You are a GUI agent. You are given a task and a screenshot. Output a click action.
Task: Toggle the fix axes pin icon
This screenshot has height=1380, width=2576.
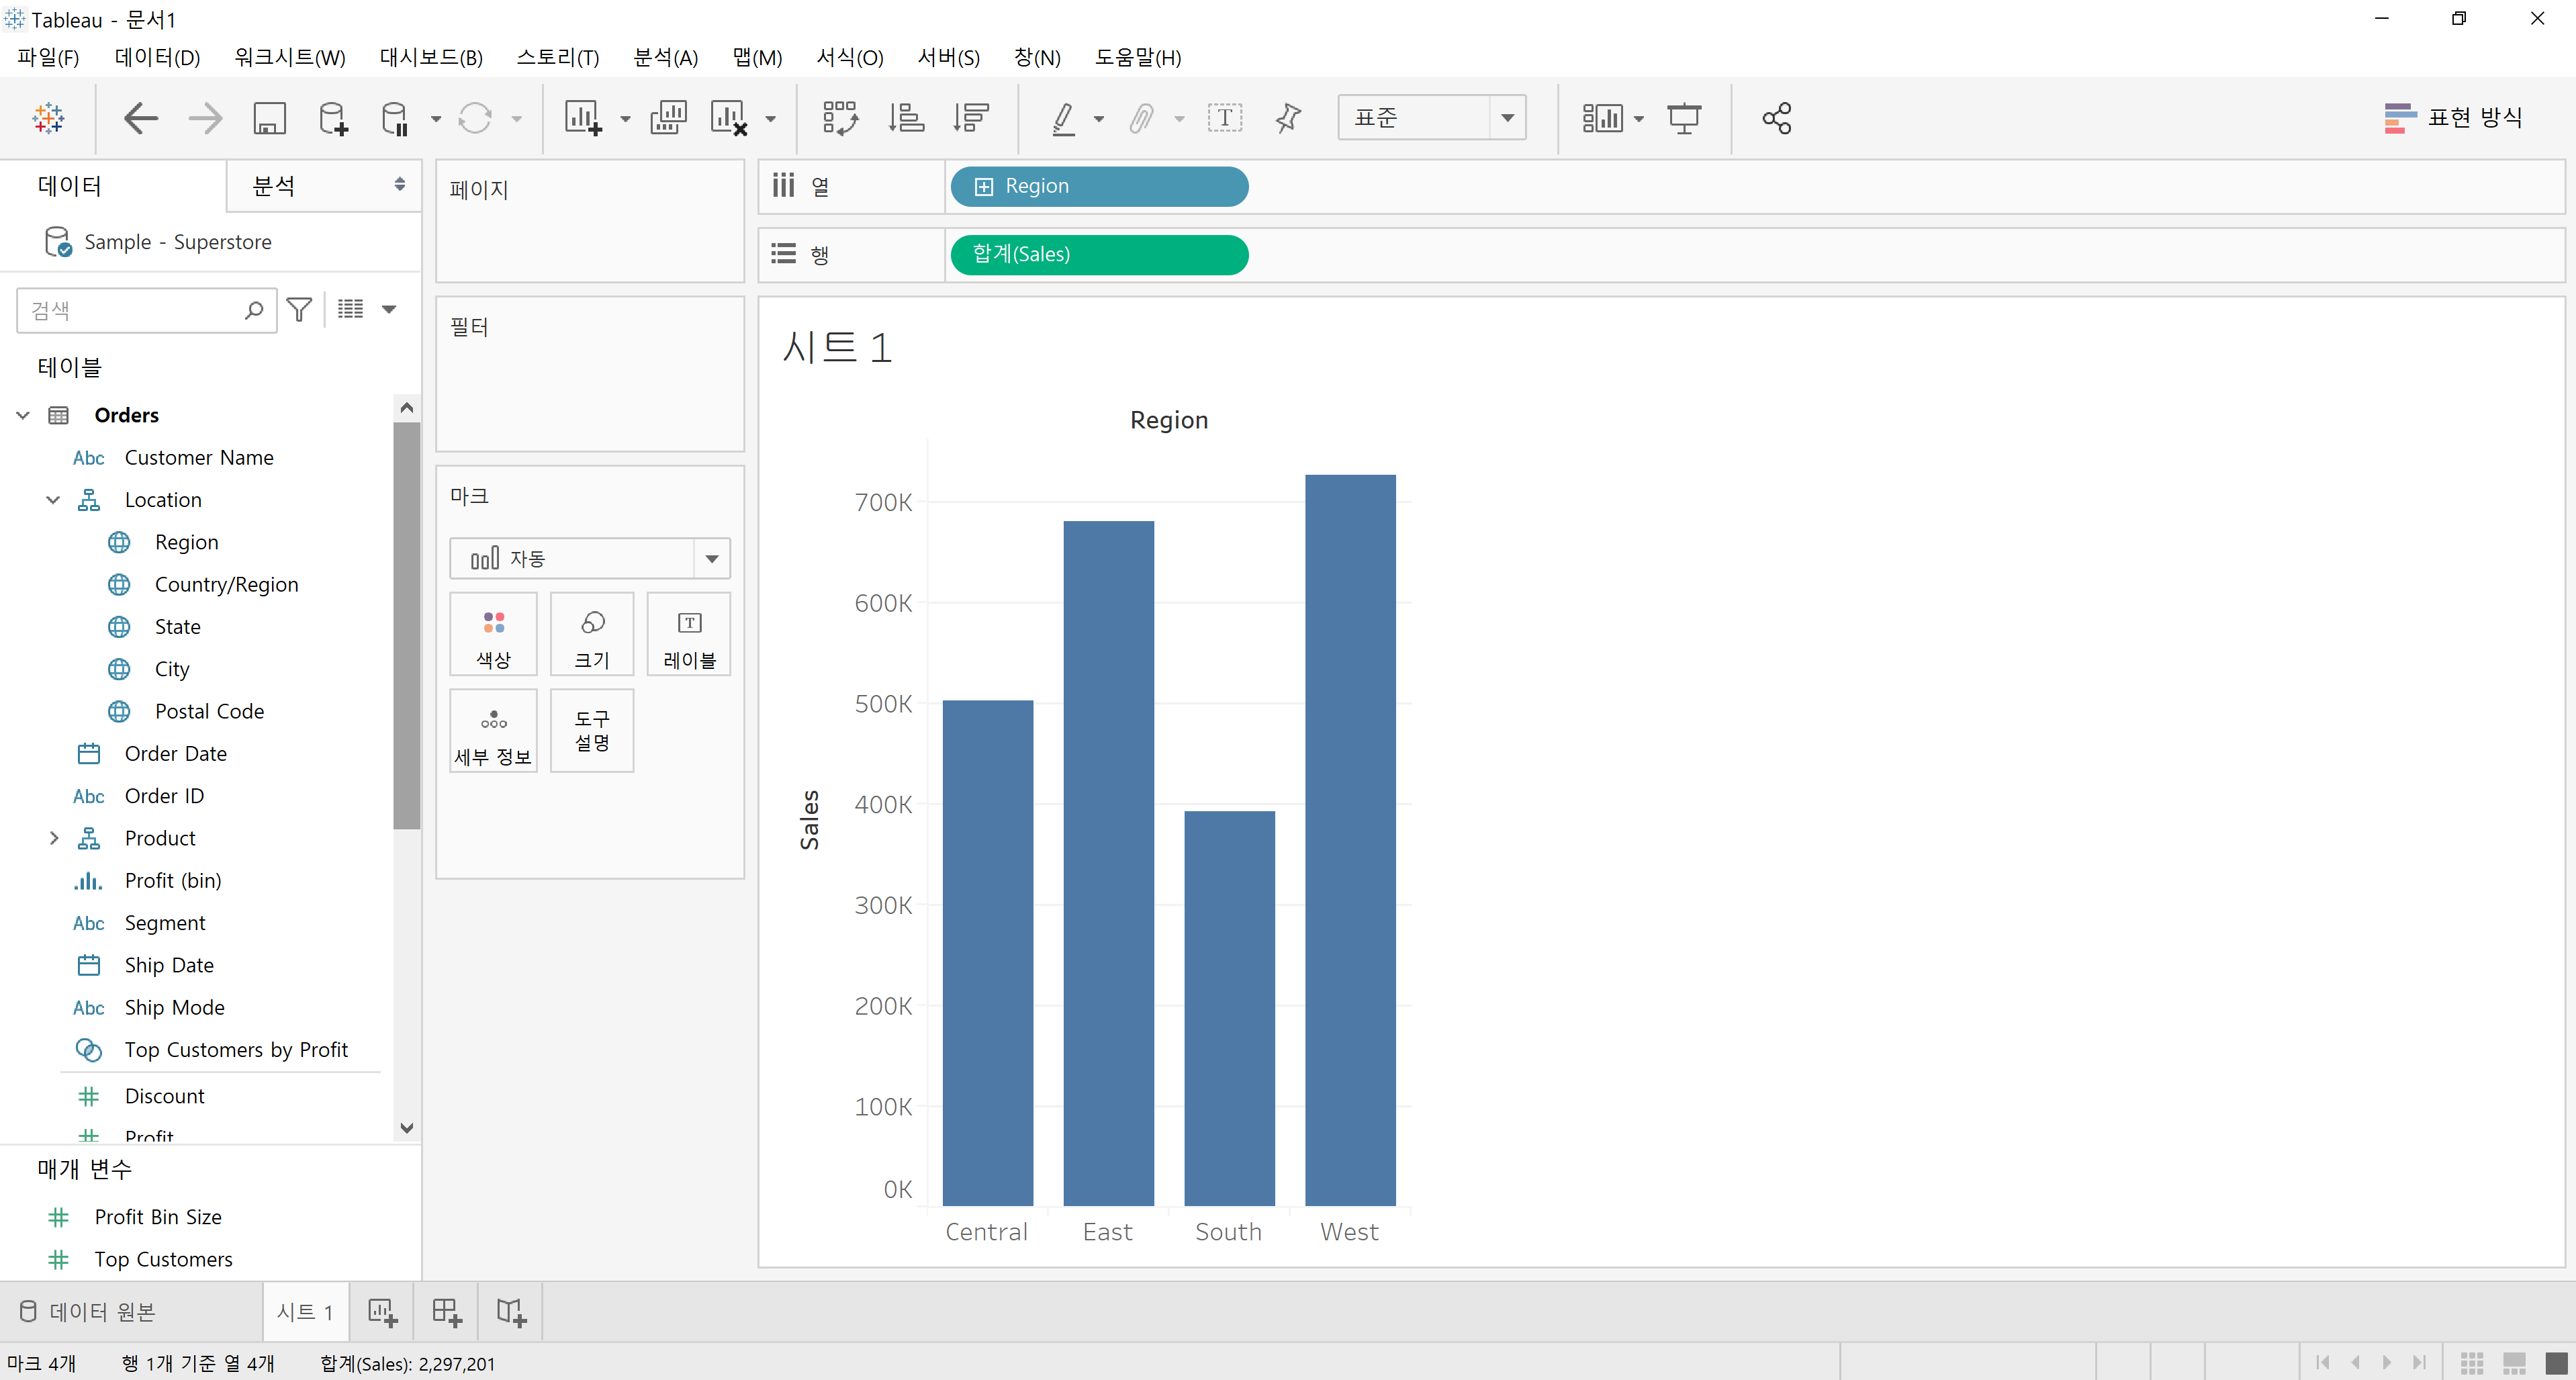1288,118
